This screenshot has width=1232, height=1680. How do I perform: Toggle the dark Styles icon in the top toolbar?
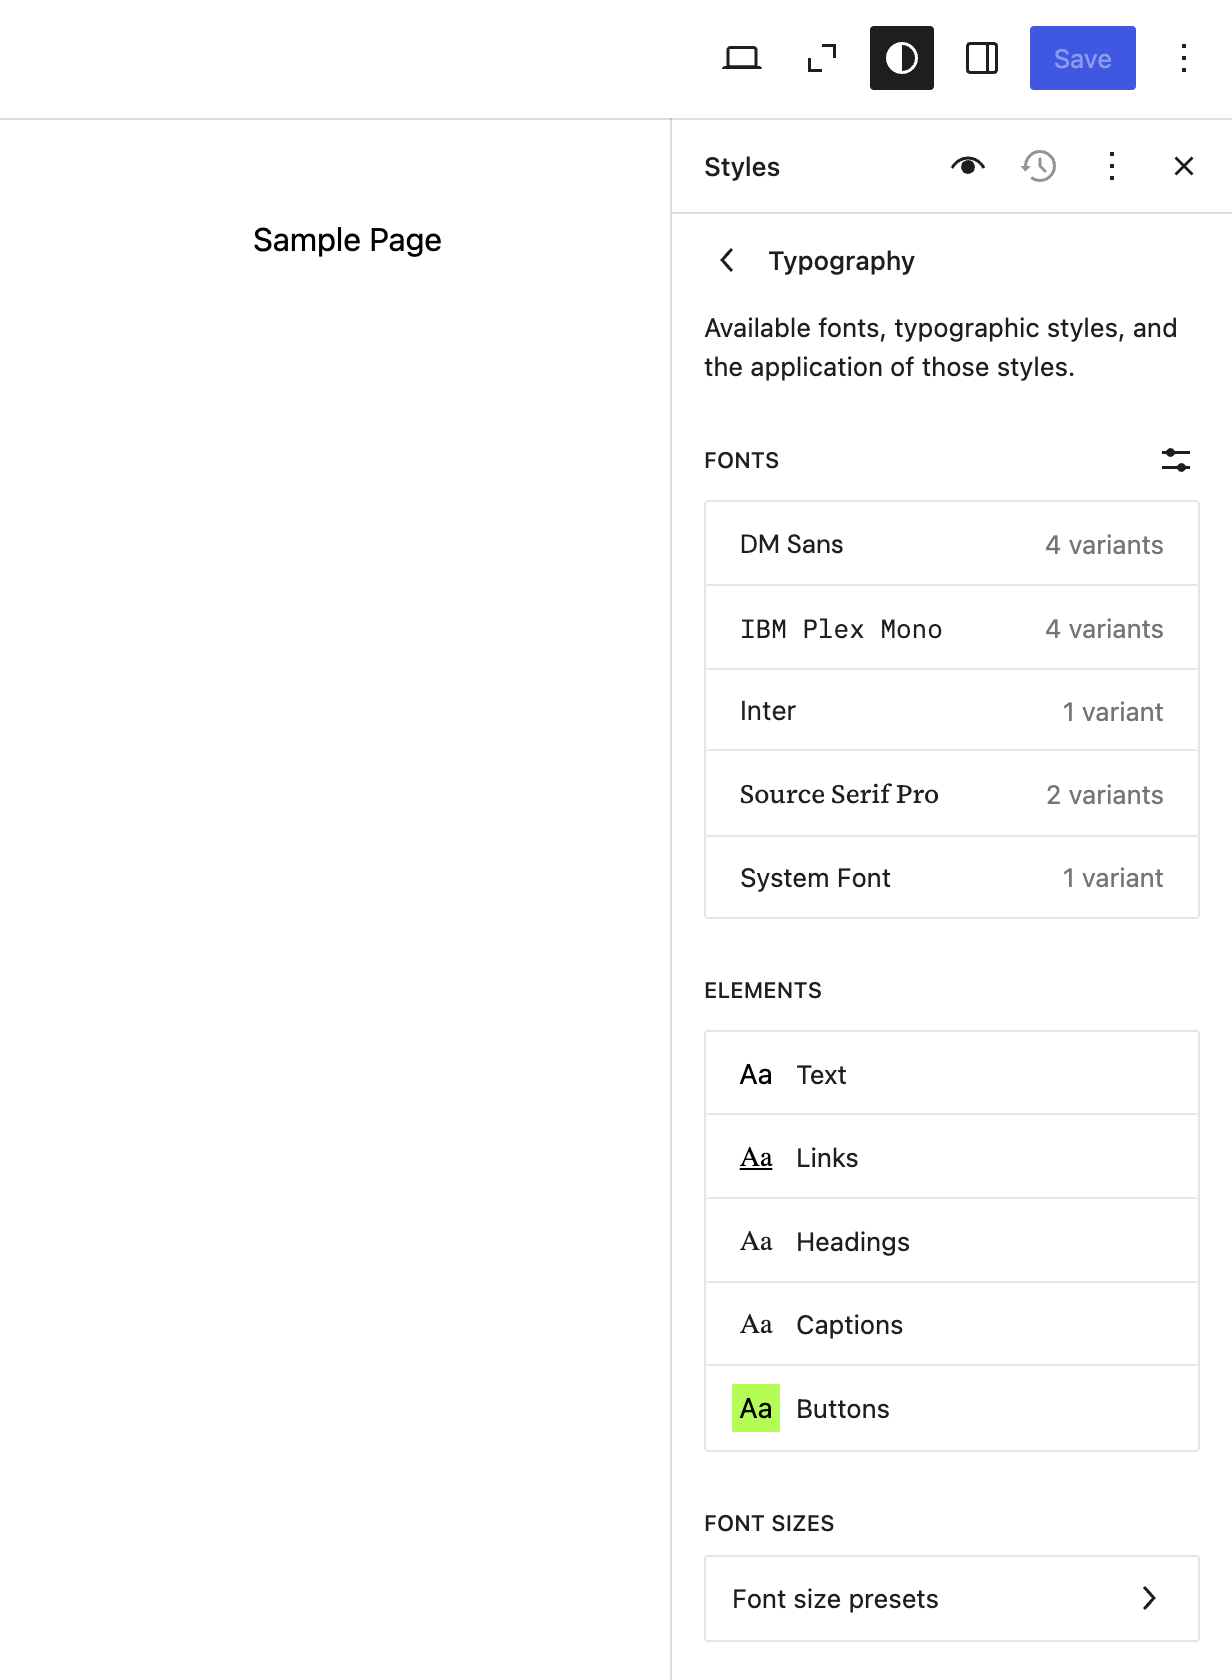pyautogui.click(x=901, y=58)
